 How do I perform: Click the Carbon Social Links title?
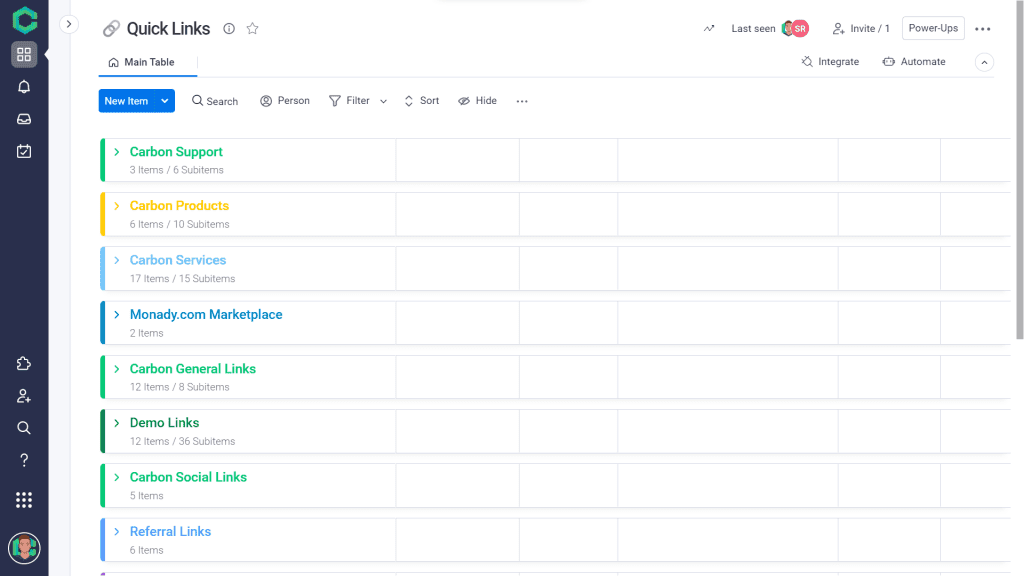point(188,477)
